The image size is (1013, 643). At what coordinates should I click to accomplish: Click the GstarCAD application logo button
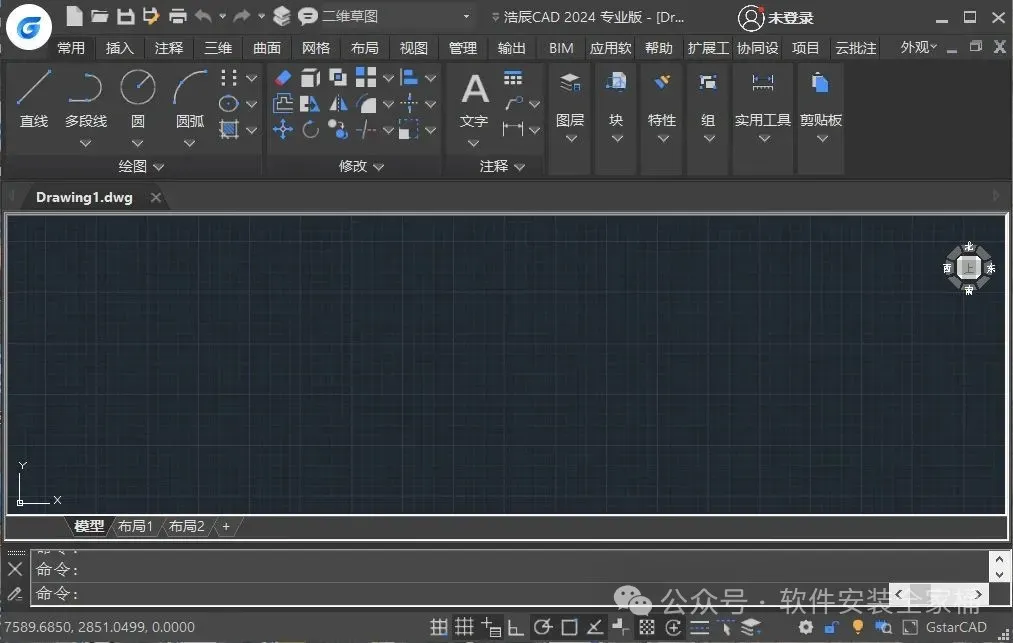pos(29,27)
